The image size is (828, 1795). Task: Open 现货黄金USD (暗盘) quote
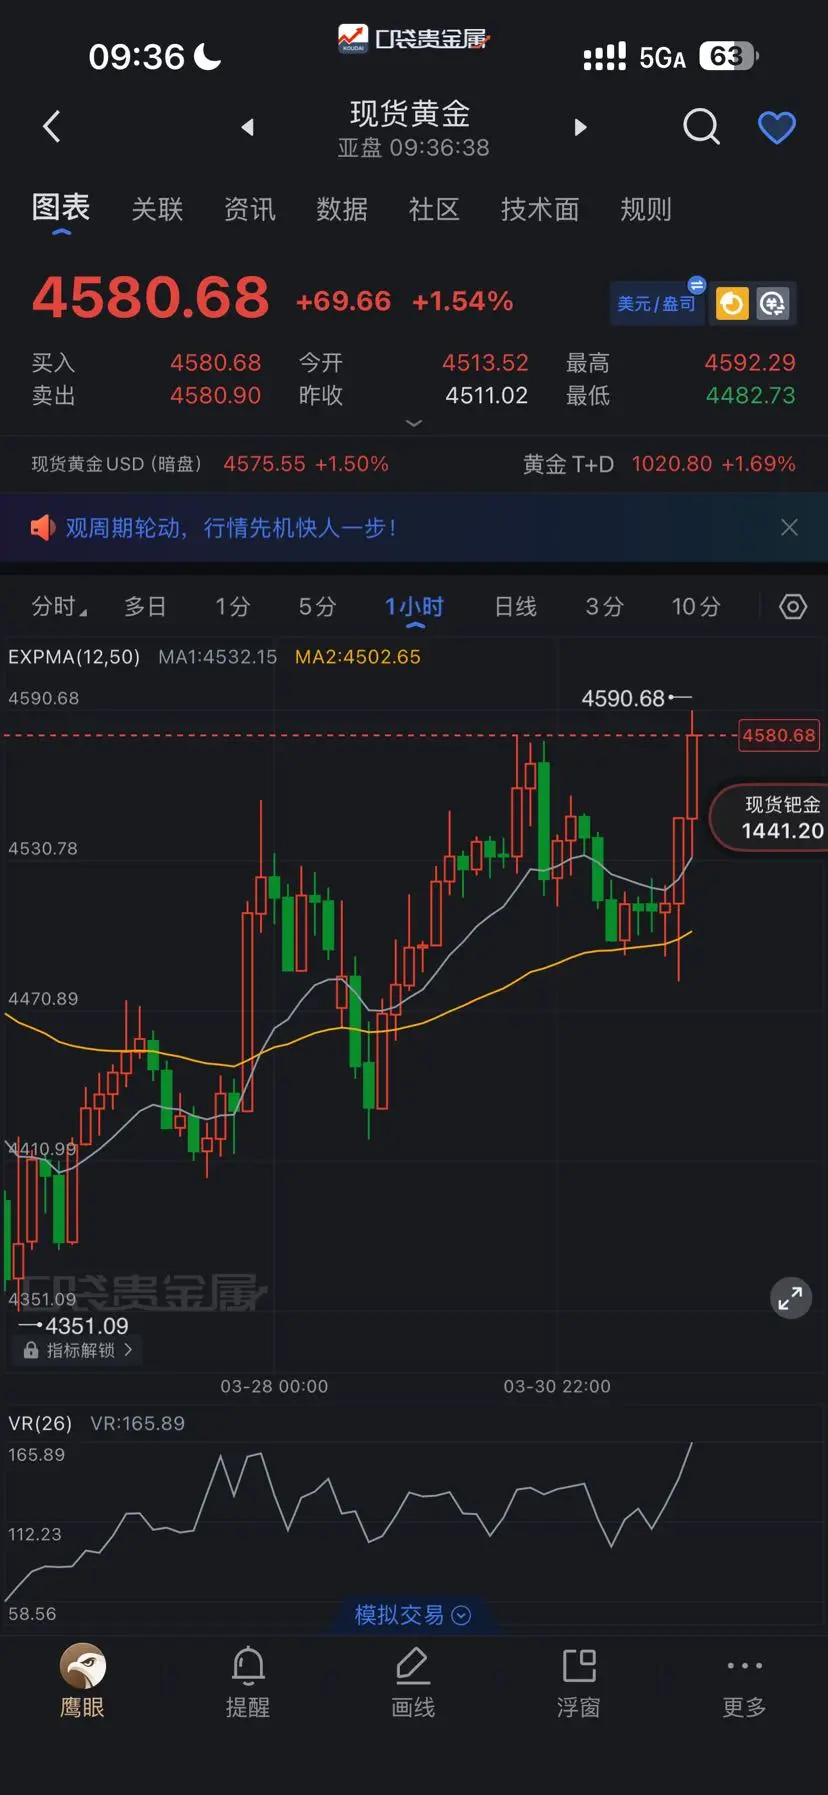coord(210,464)
